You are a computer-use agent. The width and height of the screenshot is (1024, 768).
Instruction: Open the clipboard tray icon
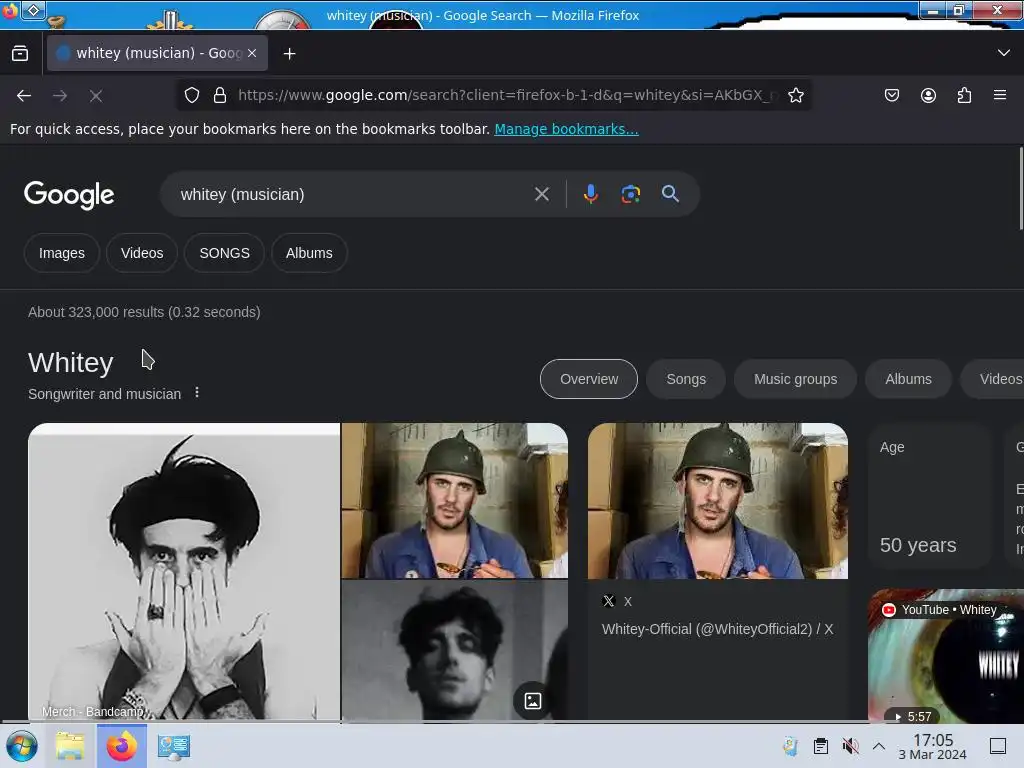coord(821,746)
